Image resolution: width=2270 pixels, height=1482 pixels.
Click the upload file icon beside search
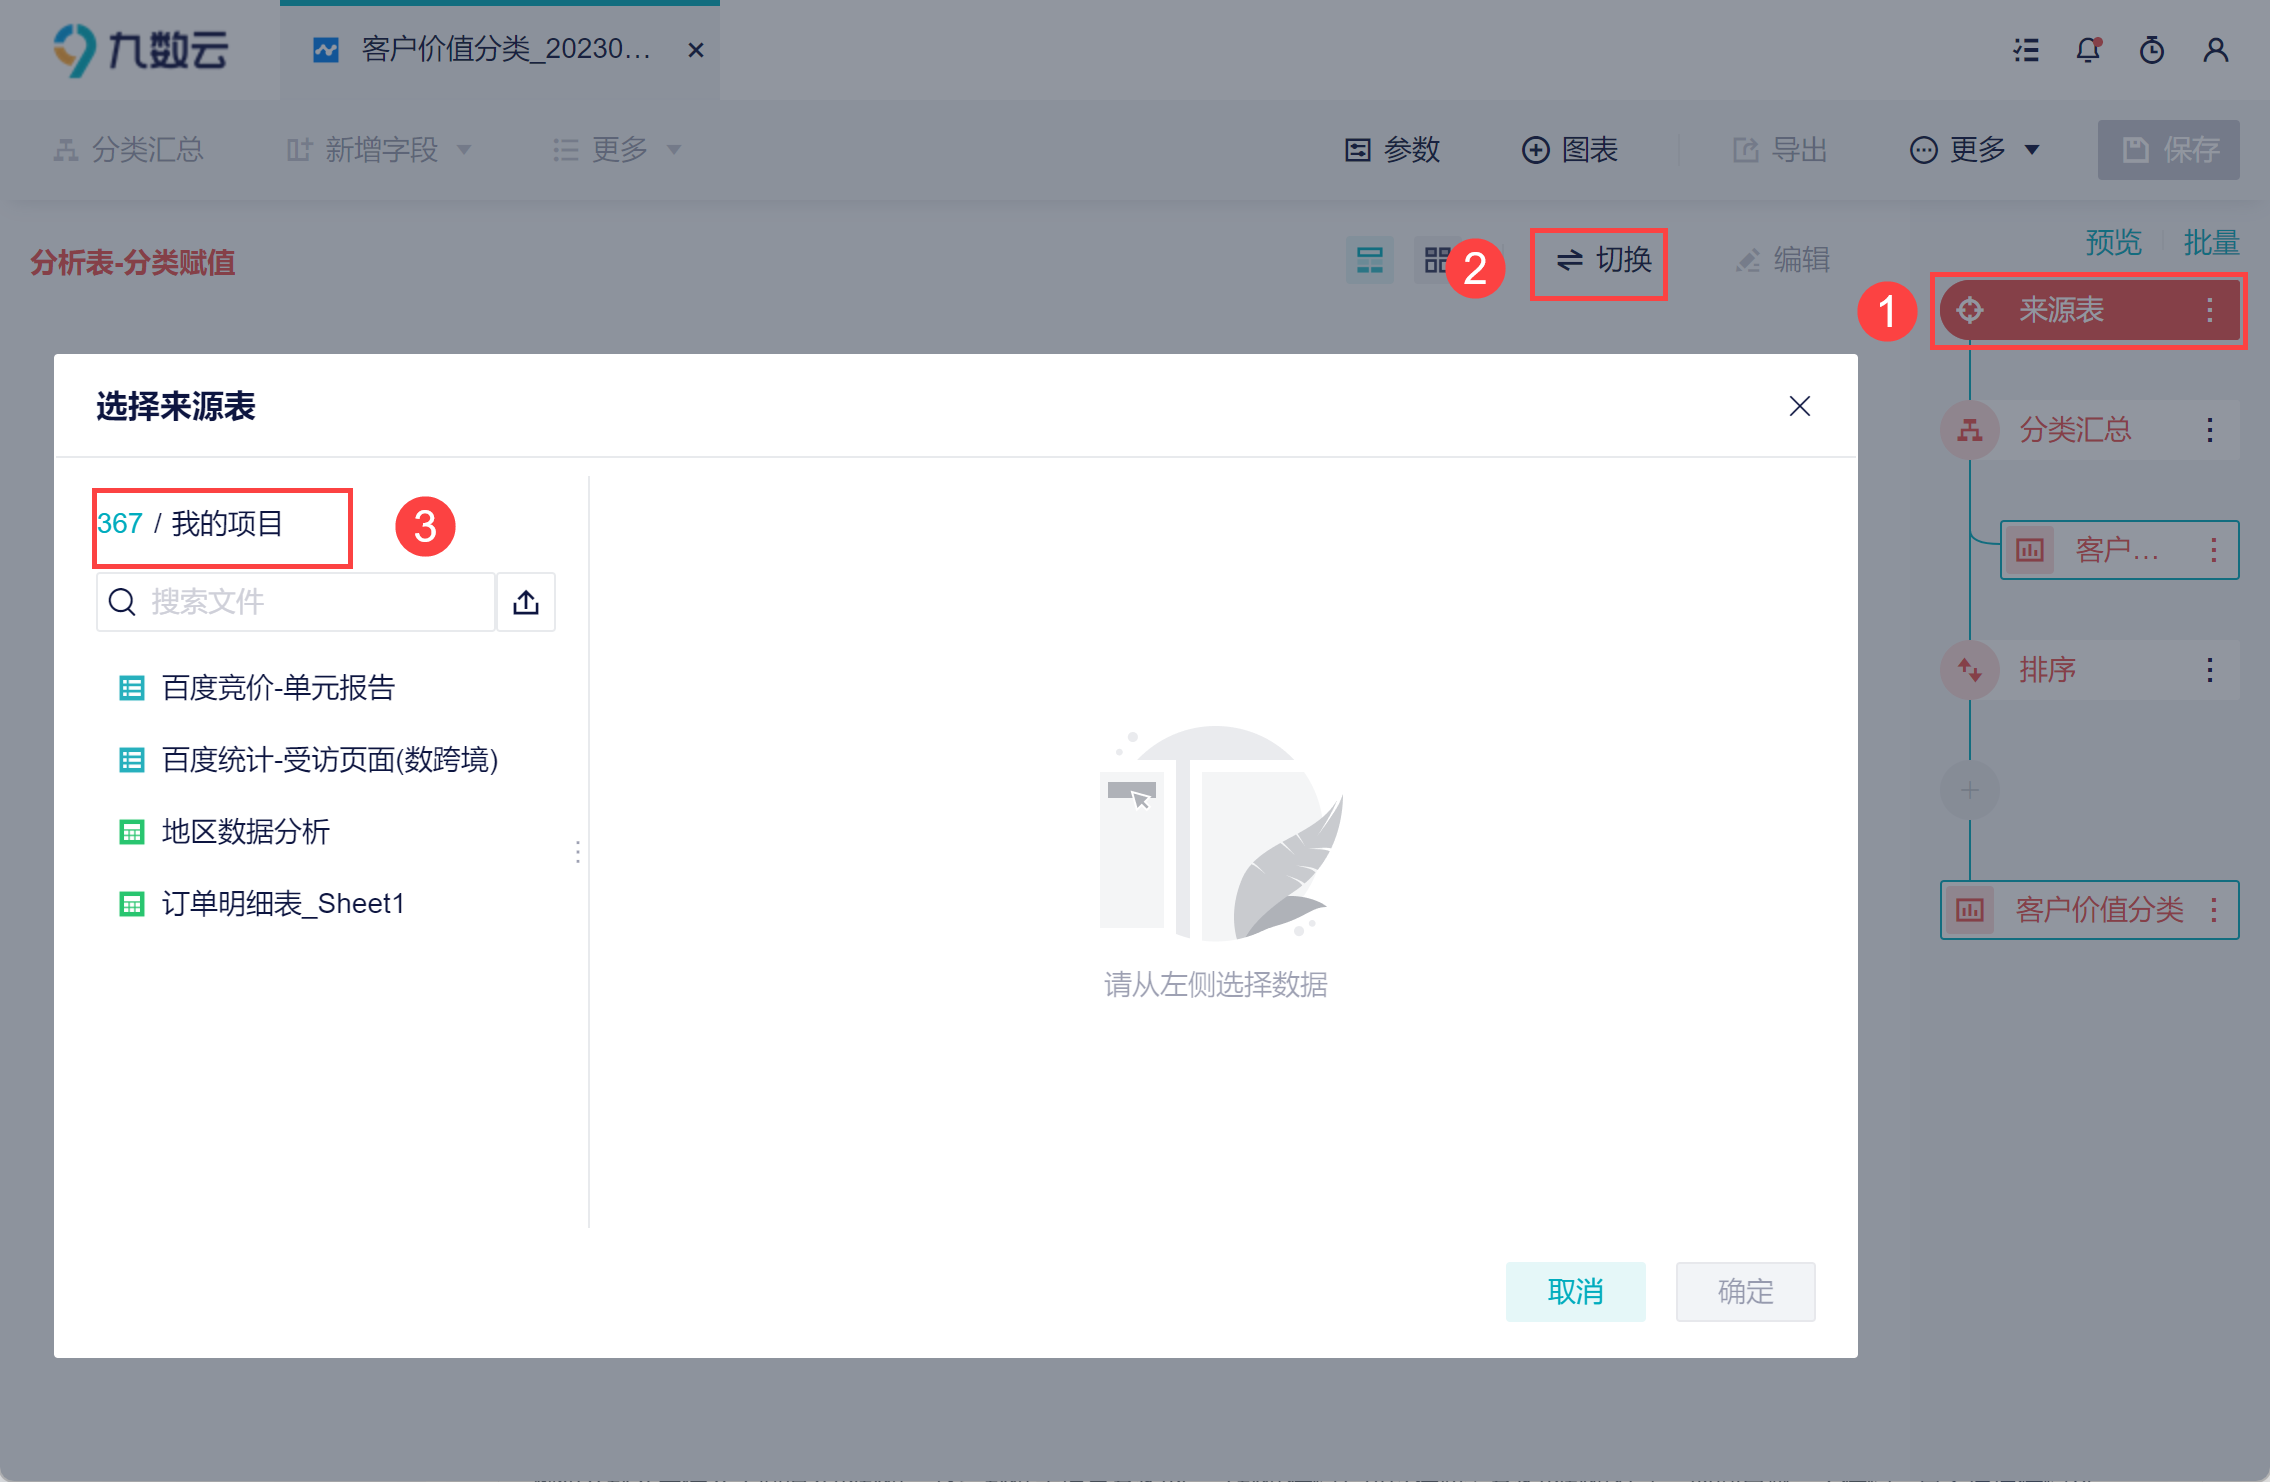click(x=526, y=602)
